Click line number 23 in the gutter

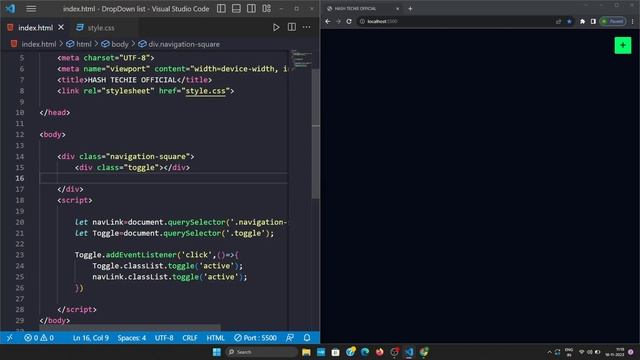(20, 255)
